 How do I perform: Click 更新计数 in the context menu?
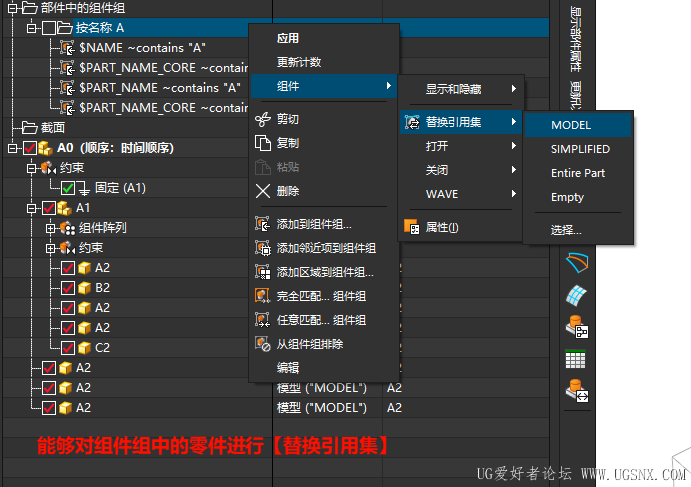click(x=324, y=62)
